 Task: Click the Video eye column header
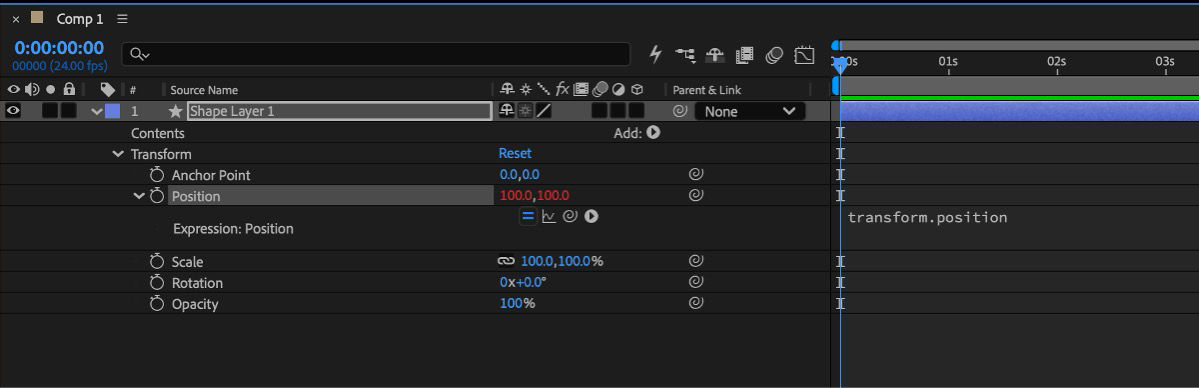(13, 90)
